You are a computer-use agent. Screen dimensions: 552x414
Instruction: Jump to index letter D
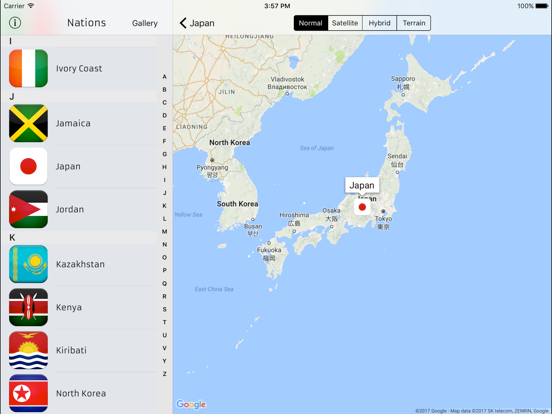tap(164, 115)
